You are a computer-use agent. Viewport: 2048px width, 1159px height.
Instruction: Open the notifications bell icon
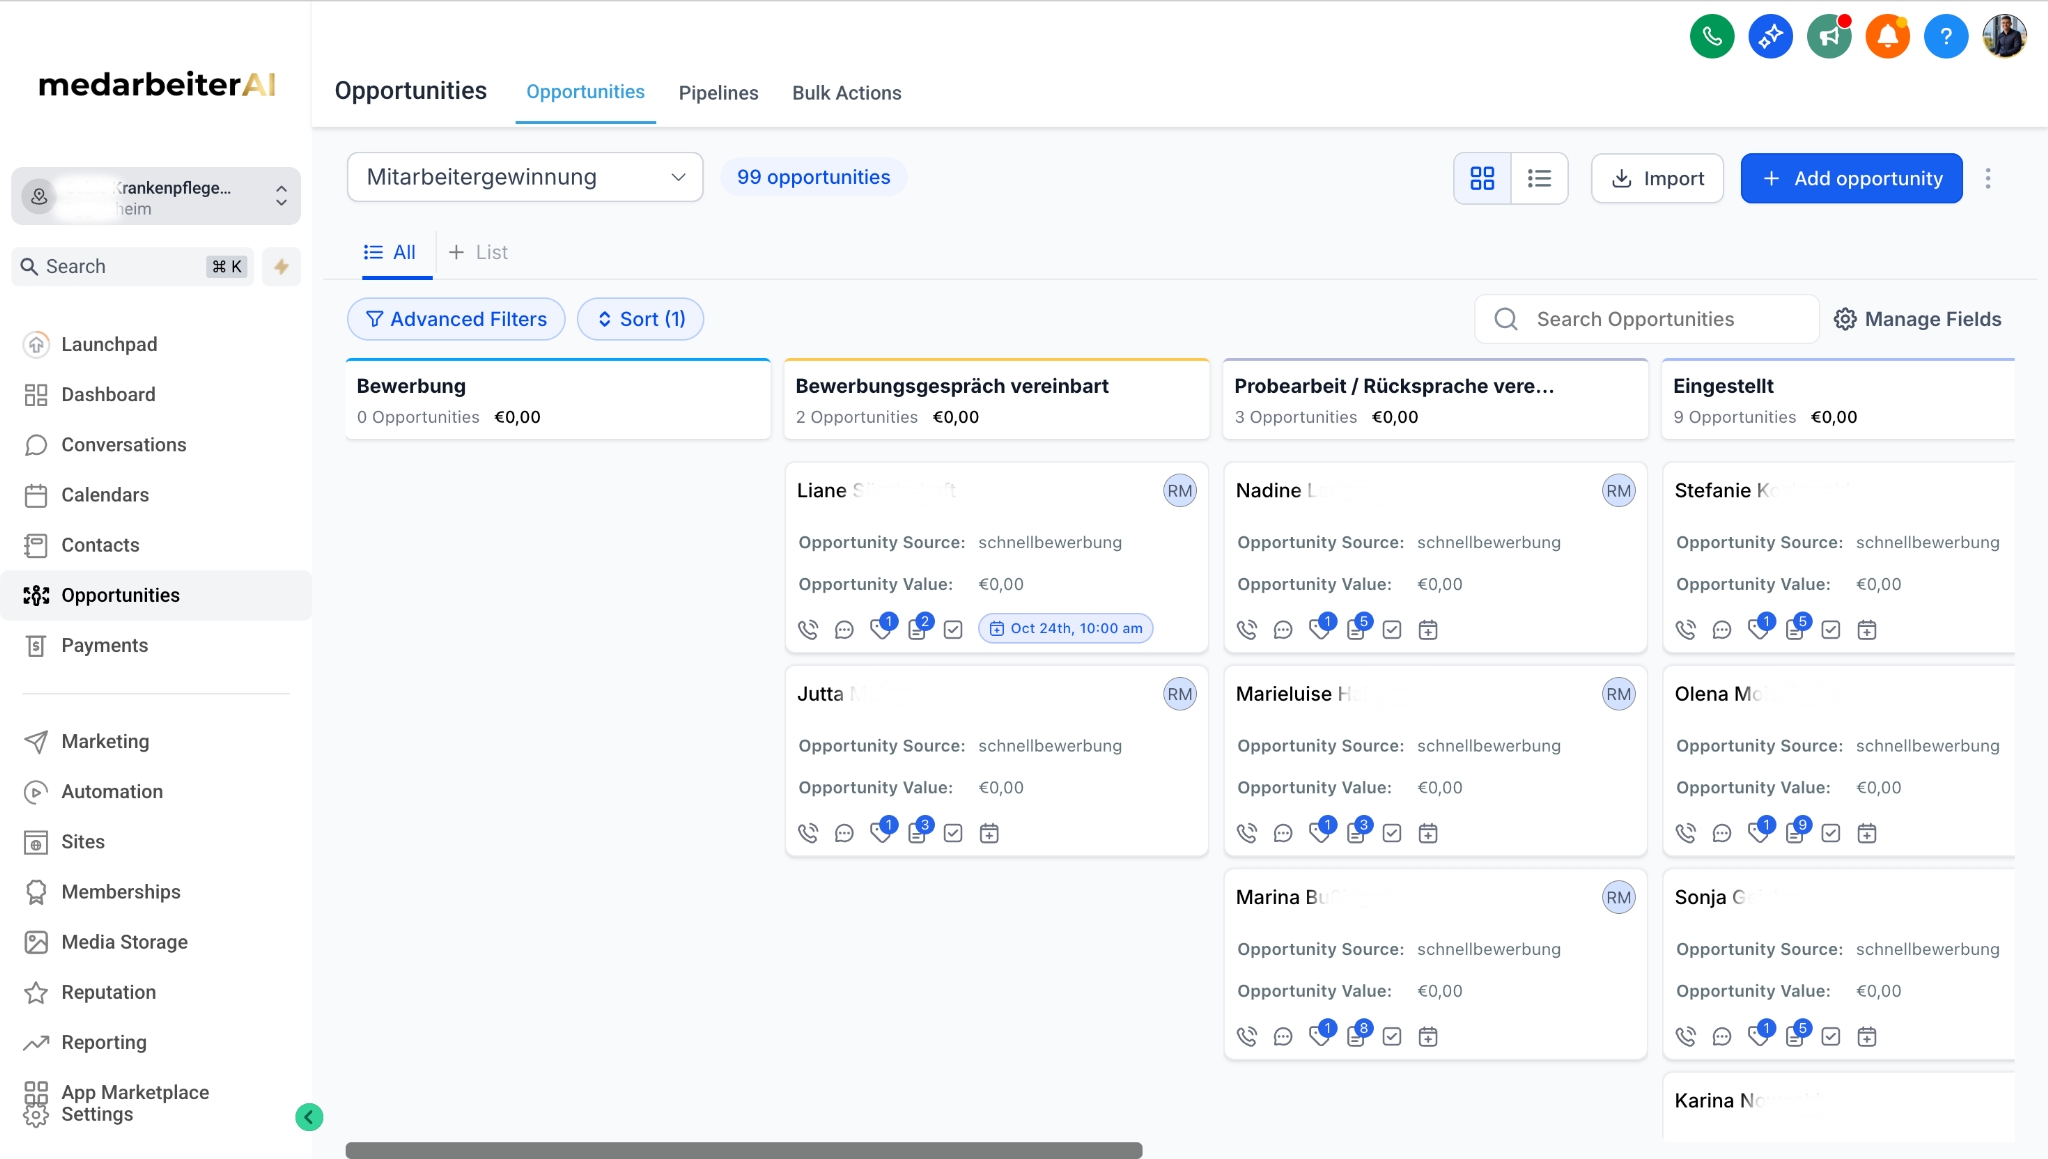(x=1887, y=37)
